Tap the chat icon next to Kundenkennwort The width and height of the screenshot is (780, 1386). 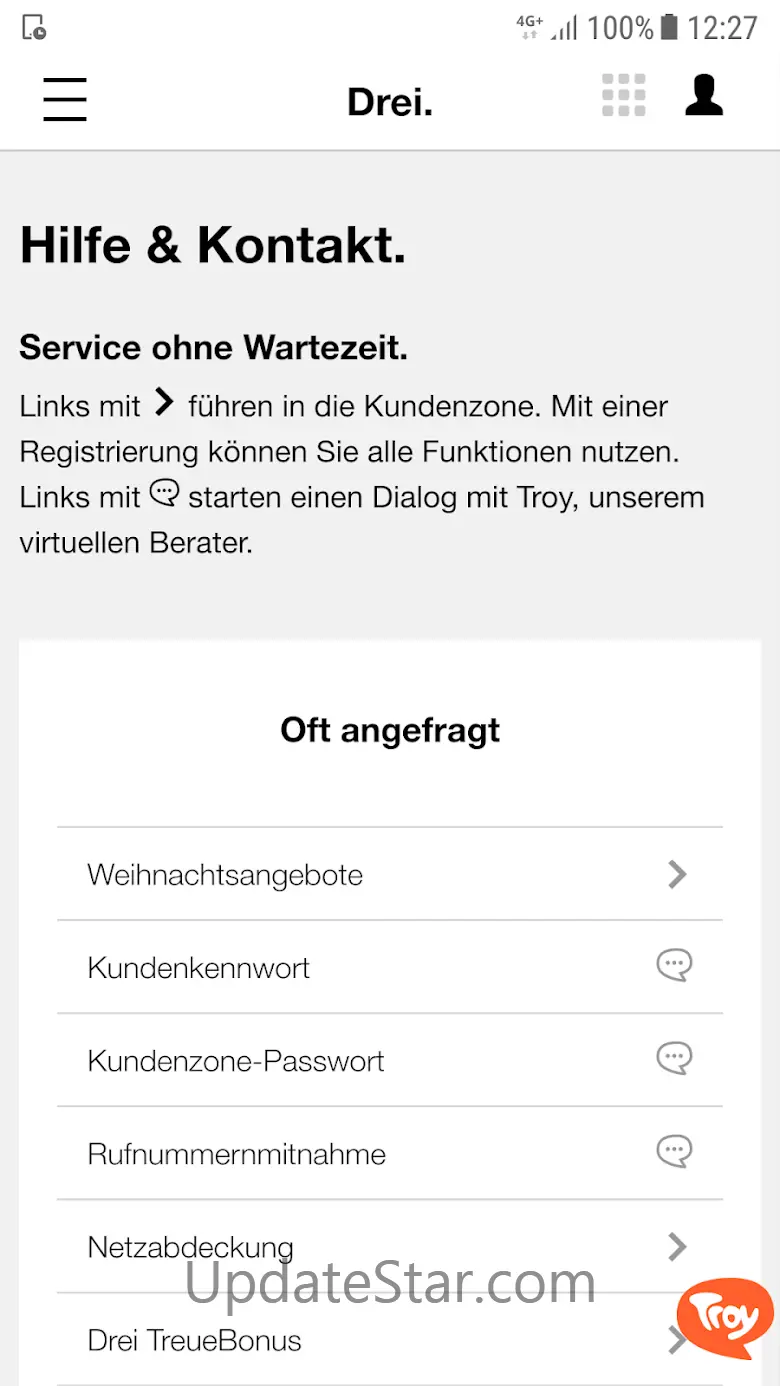tap(674, 966)
